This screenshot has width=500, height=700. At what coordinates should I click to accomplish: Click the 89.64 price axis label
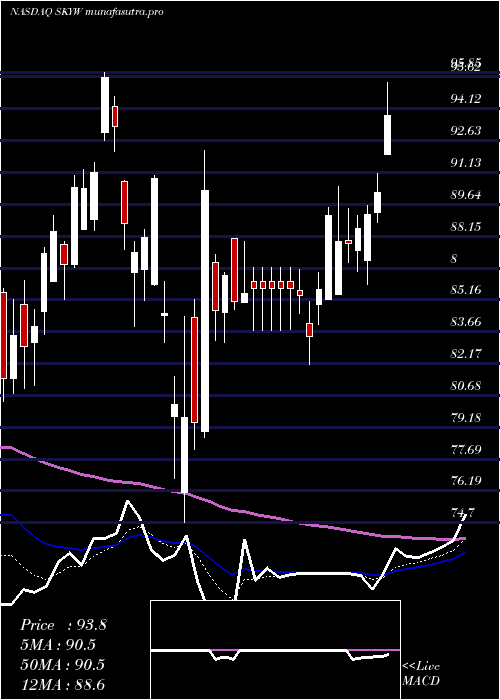tap(466, 195)
